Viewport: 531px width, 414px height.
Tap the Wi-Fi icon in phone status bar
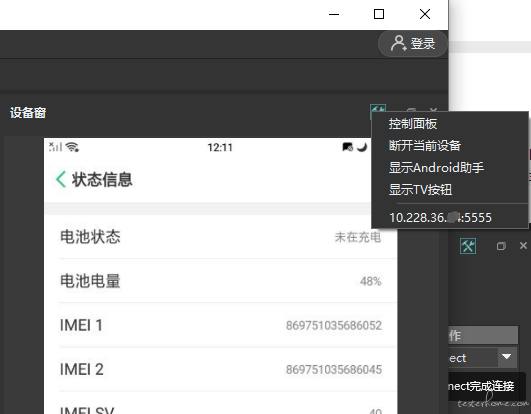(72, 147)
